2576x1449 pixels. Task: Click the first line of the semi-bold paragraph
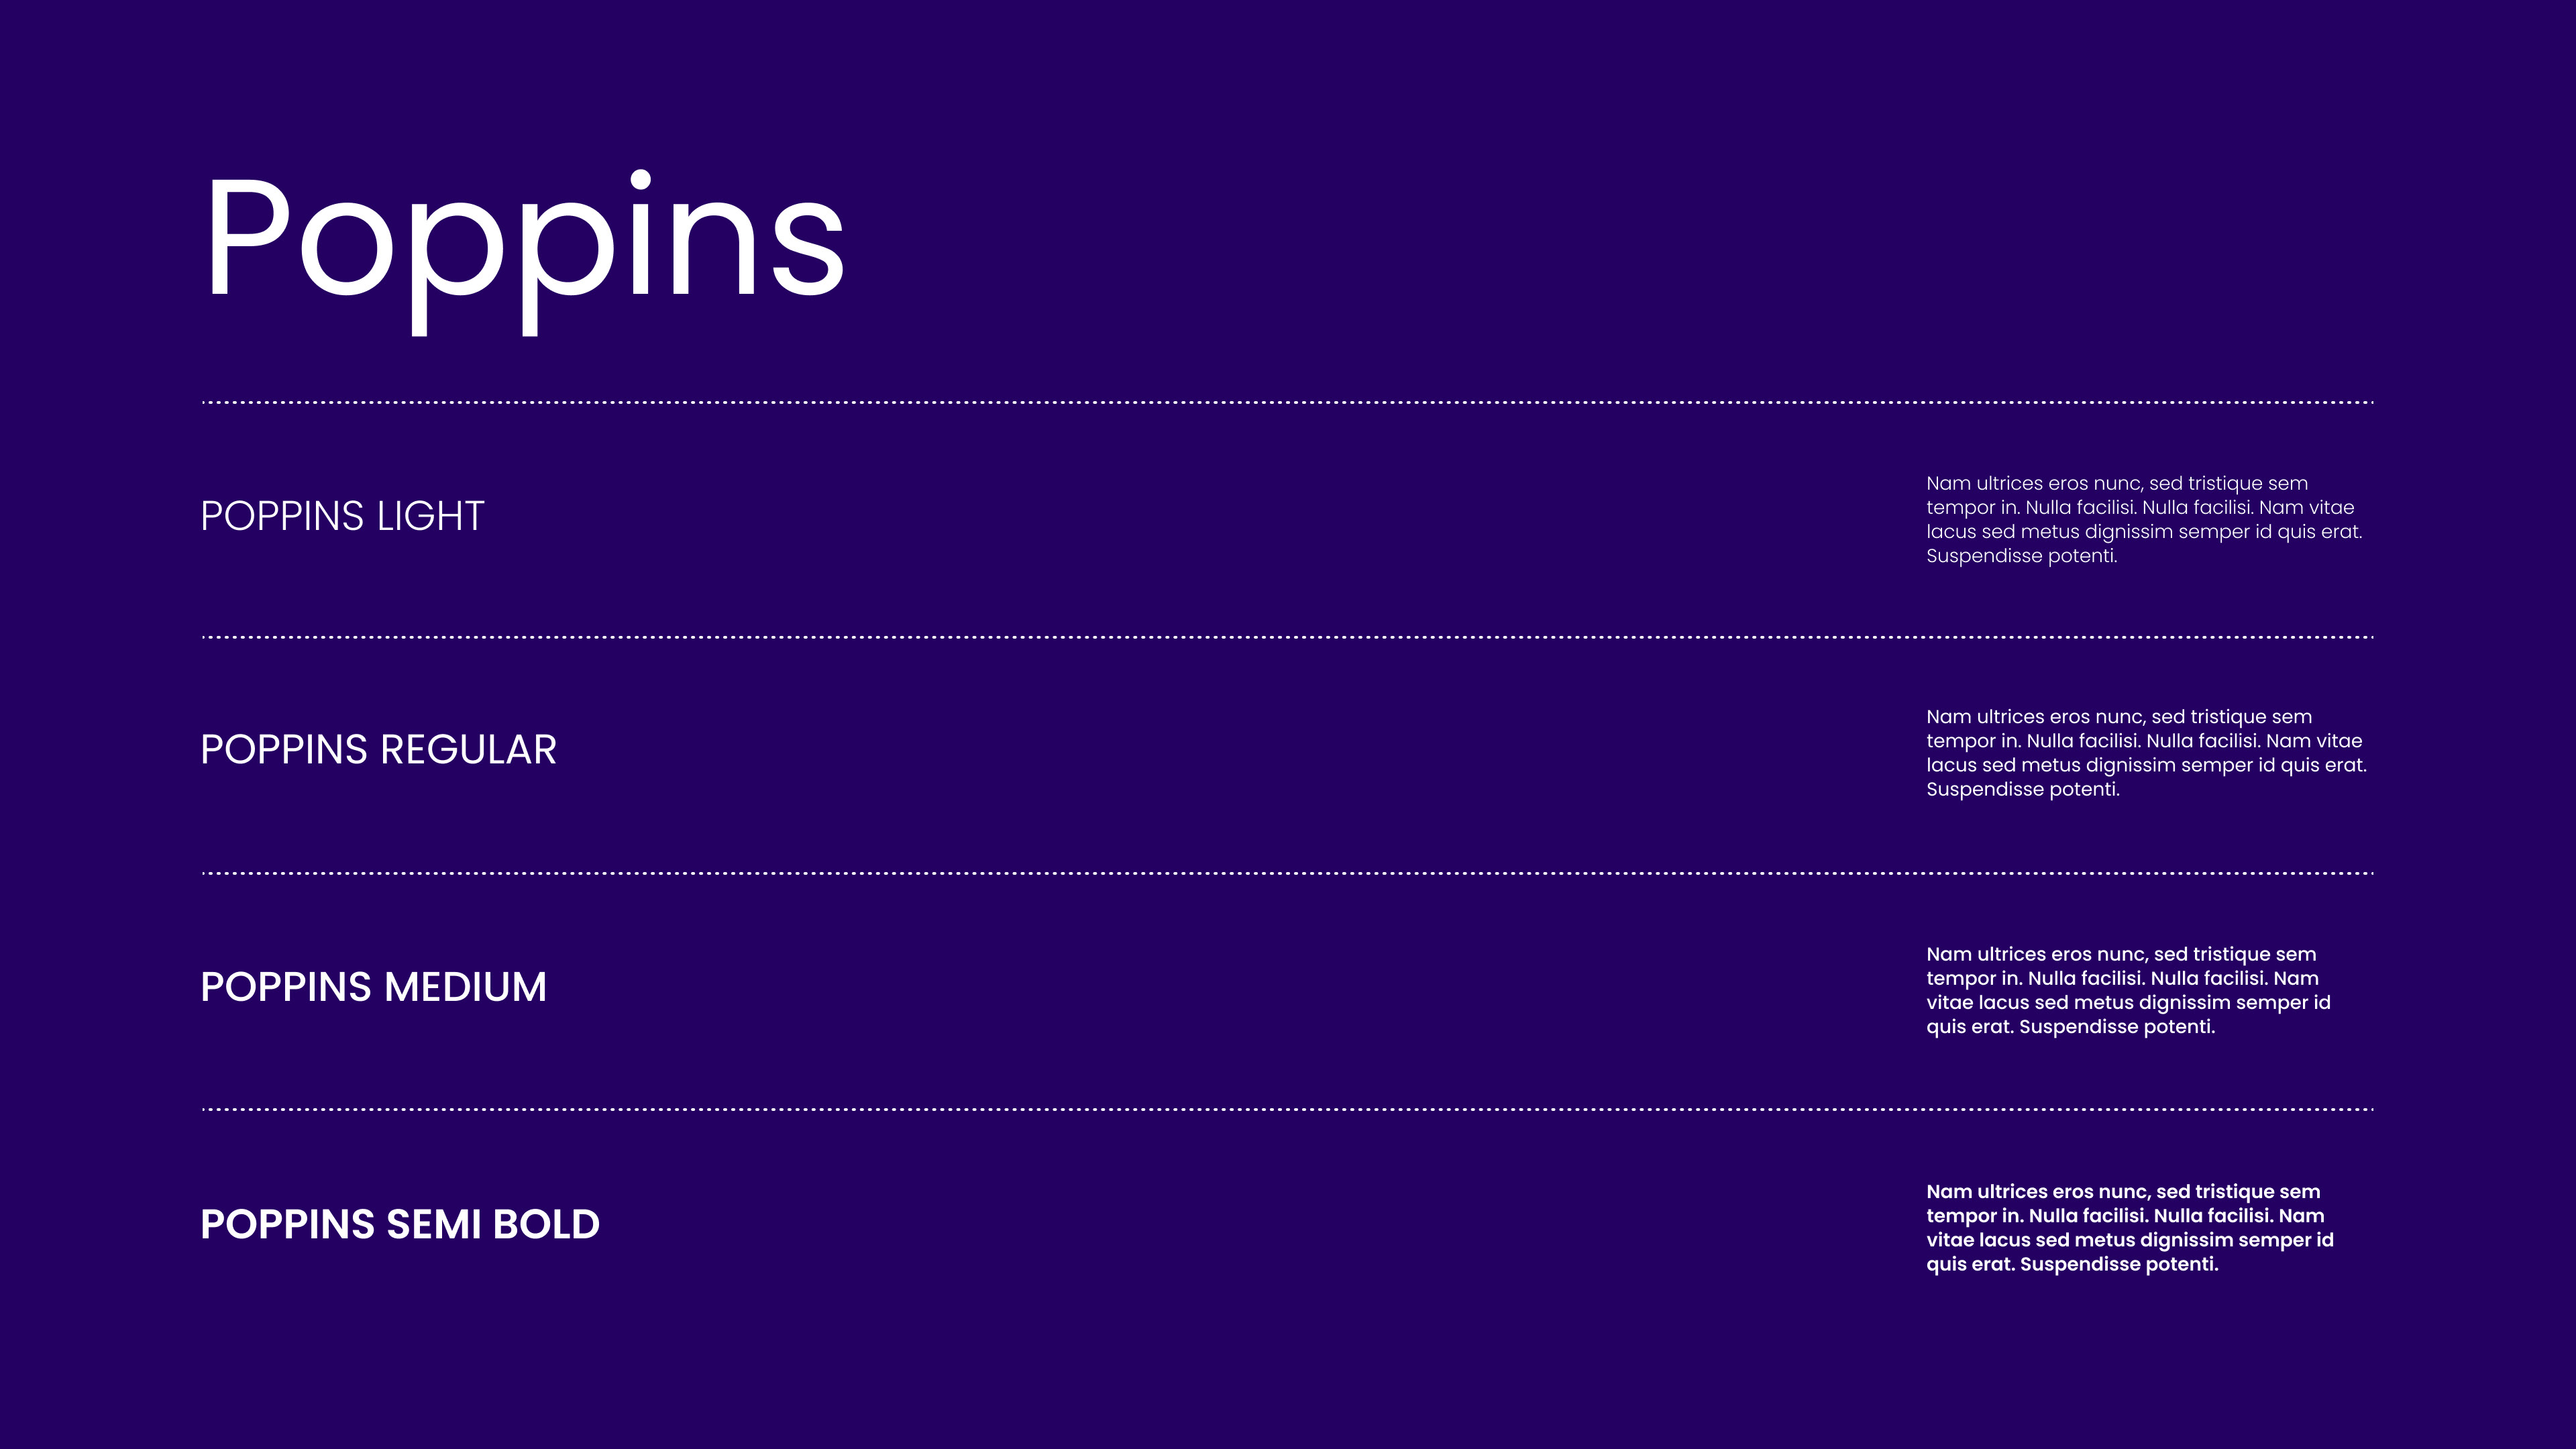[2123, 1192]
